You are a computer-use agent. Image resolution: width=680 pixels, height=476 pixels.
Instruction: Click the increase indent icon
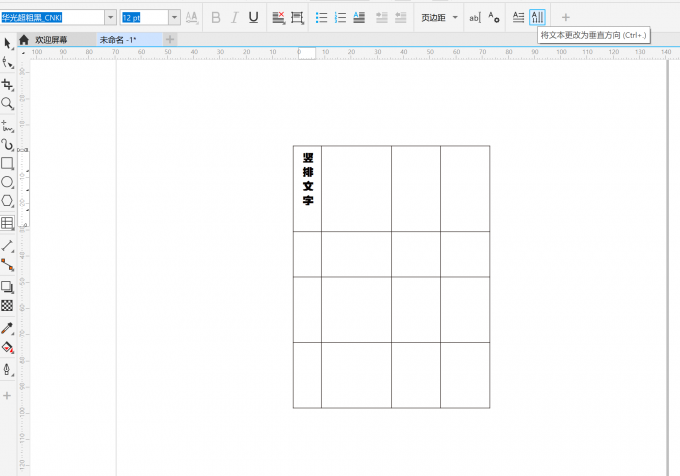pos(382,17)
